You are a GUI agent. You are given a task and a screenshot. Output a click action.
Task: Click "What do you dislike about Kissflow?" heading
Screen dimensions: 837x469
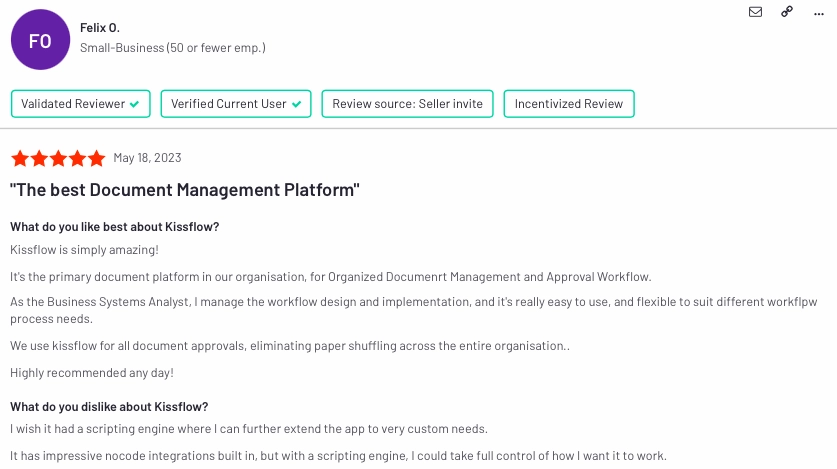coord(109,407)
